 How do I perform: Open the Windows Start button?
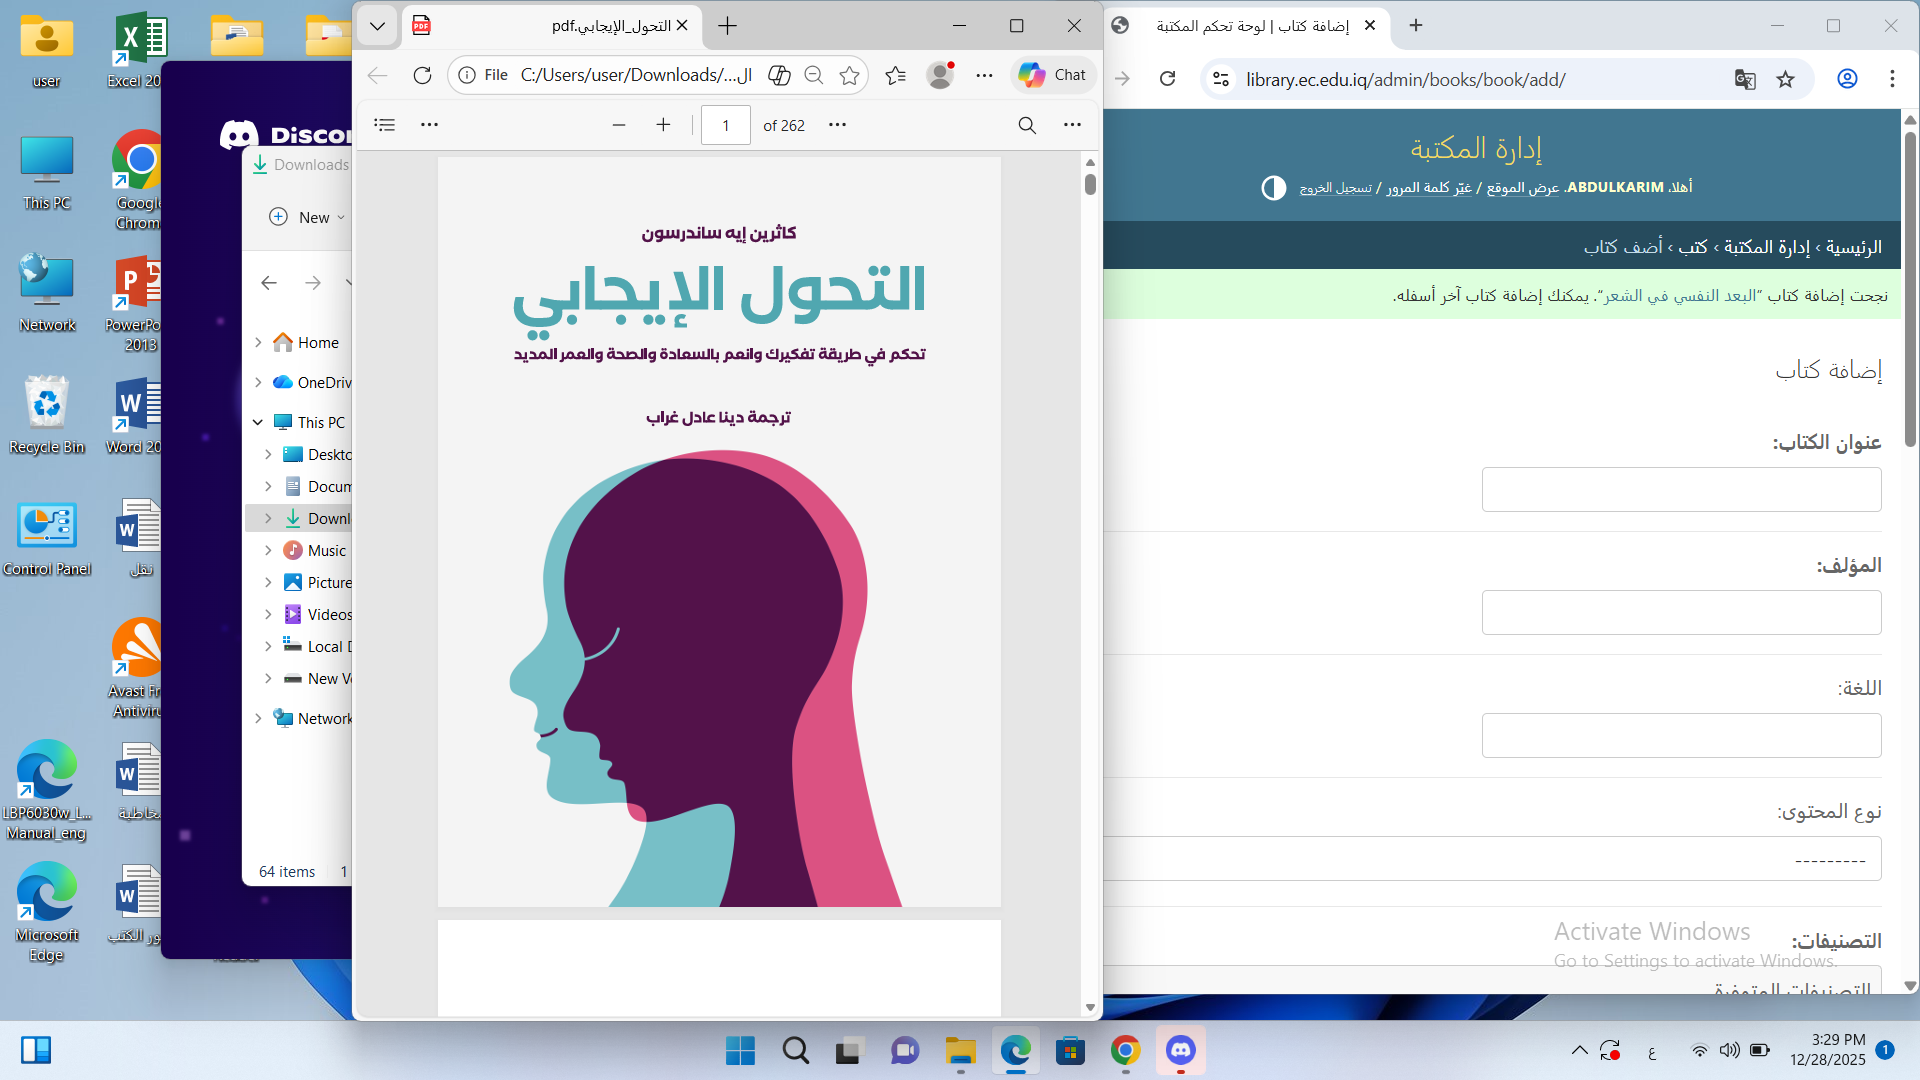click(x=741, y=1051)
